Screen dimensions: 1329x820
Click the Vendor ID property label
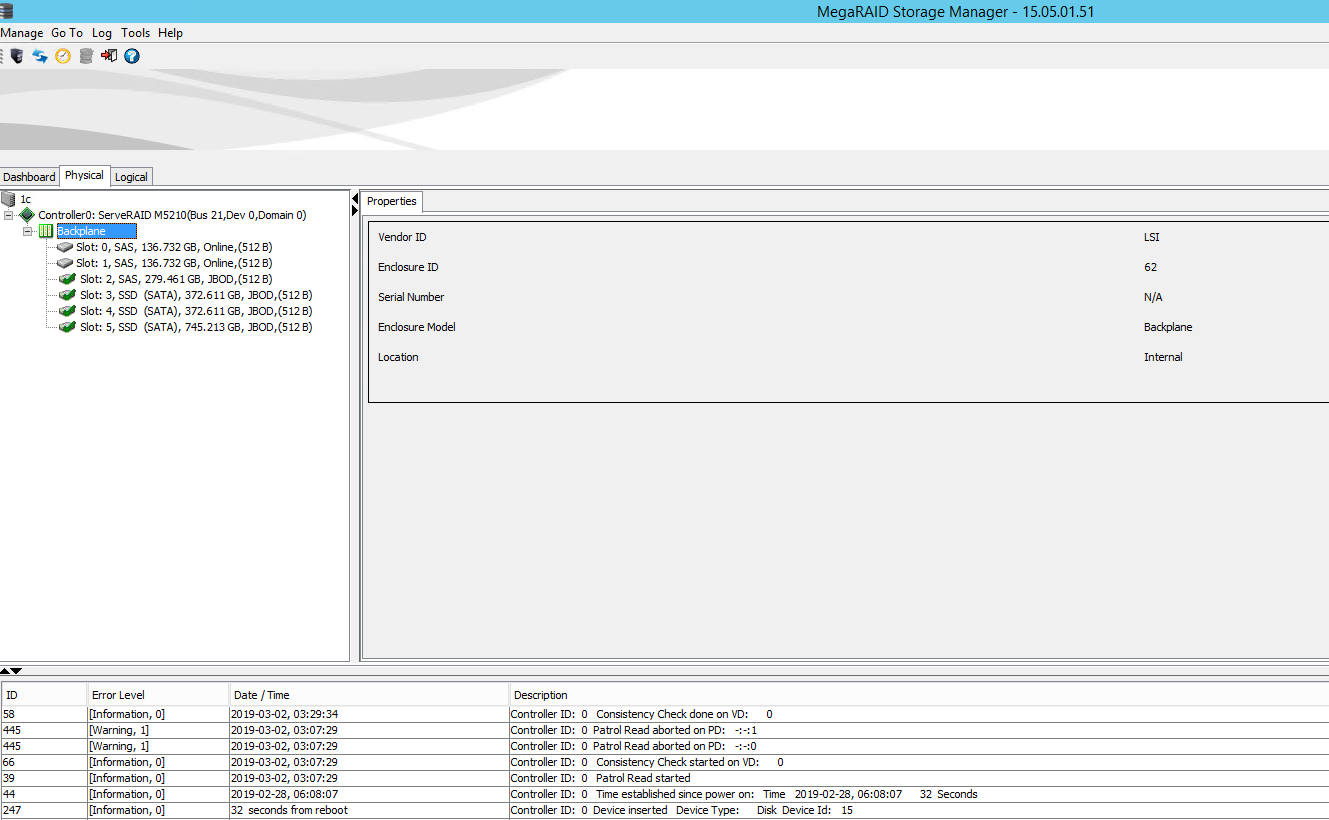[402, 237]
